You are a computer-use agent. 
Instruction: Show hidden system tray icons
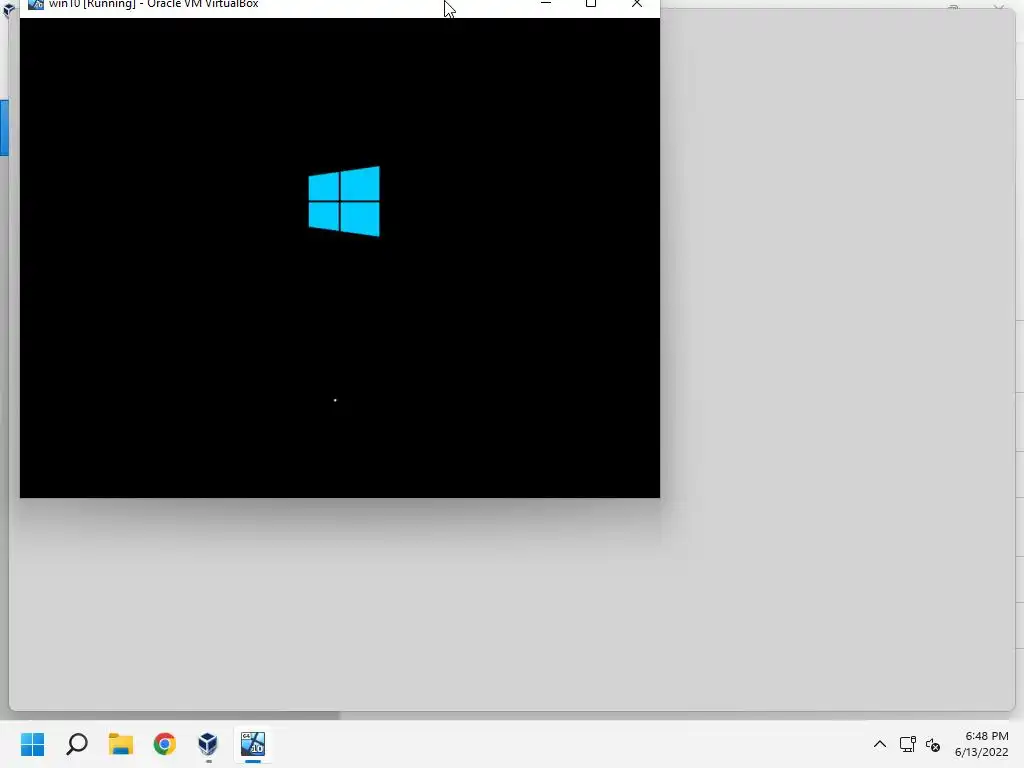880,744
